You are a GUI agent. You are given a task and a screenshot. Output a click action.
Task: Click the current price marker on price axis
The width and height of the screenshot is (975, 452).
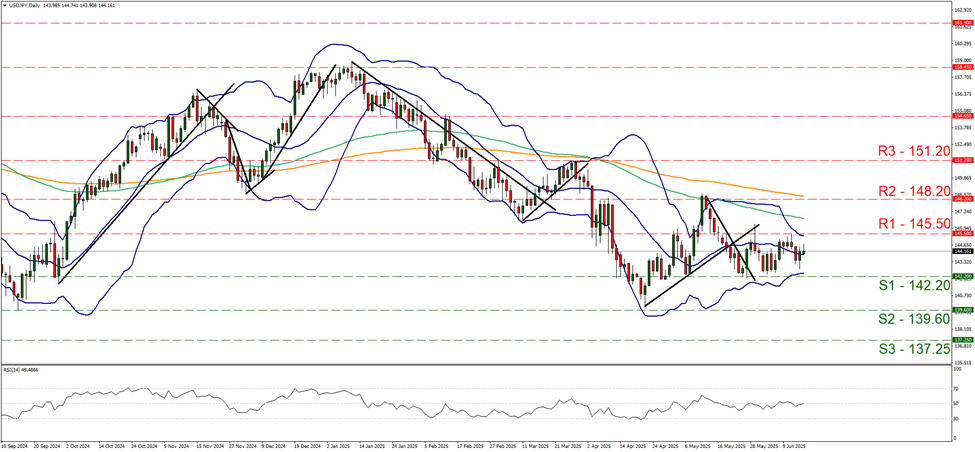(959, 250)
